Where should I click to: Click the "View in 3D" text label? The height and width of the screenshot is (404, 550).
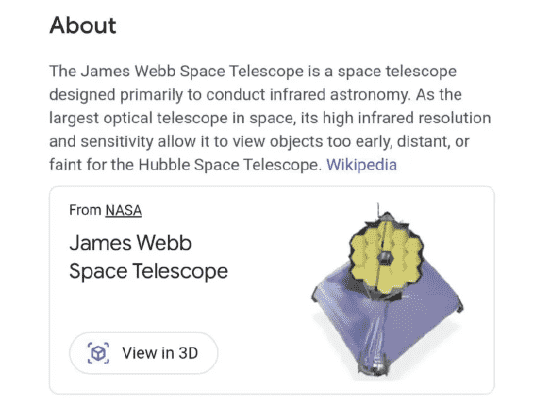click(160, 353)
